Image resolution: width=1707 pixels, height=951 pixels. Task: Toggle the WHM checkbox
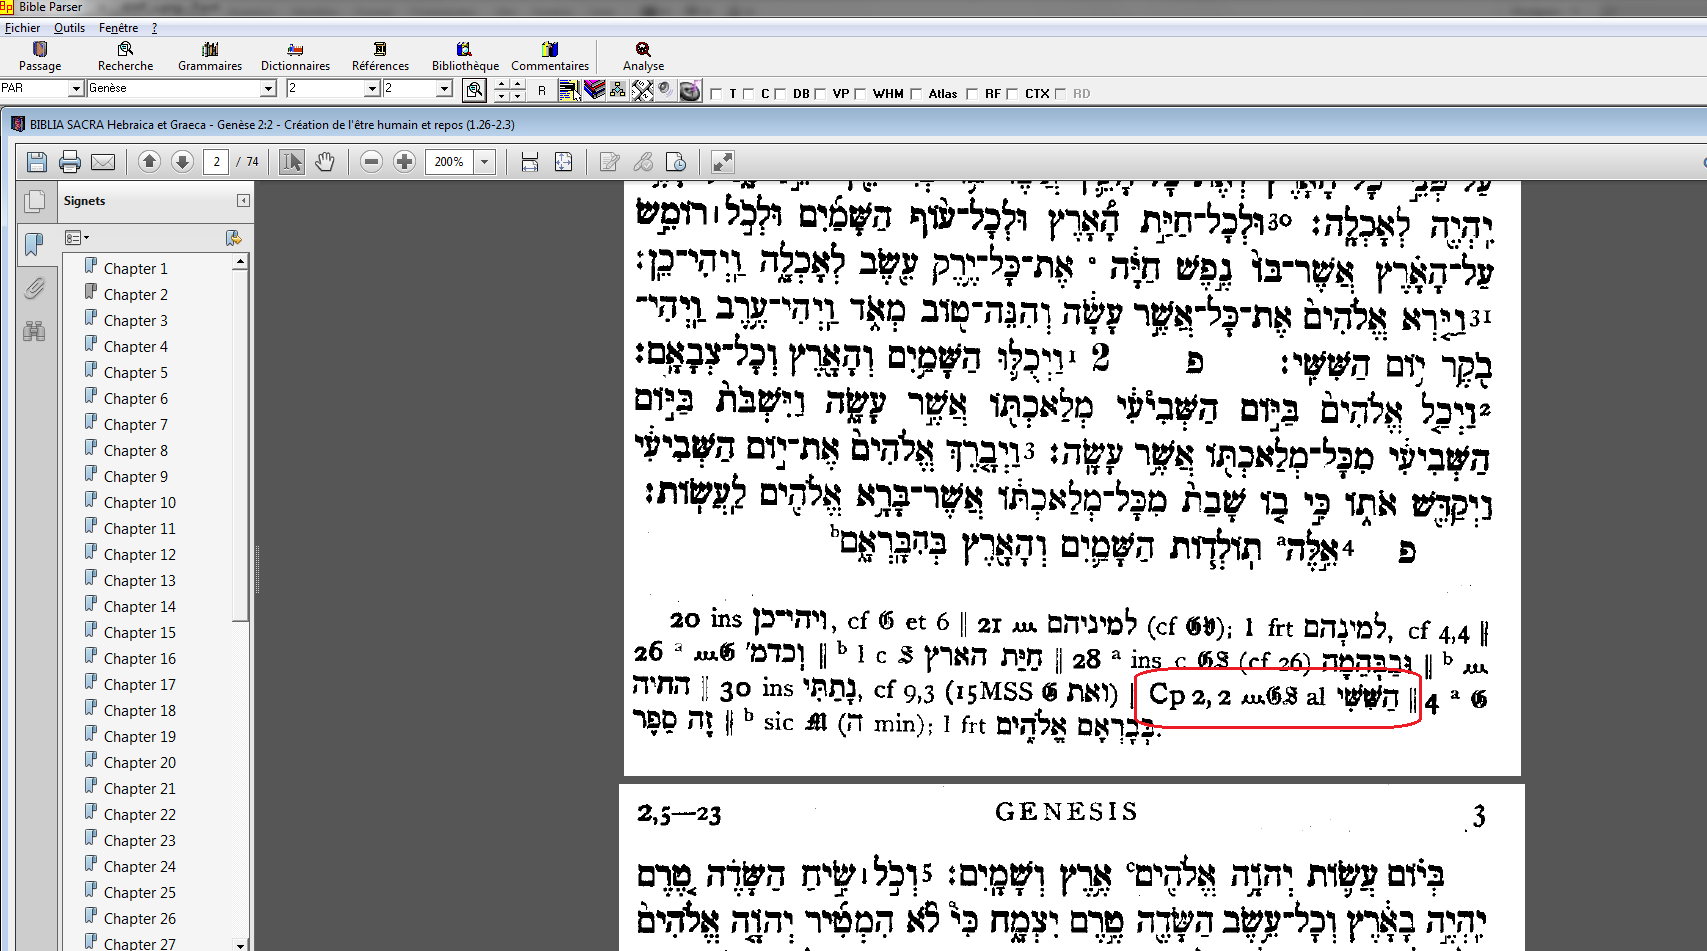point(860,94)
